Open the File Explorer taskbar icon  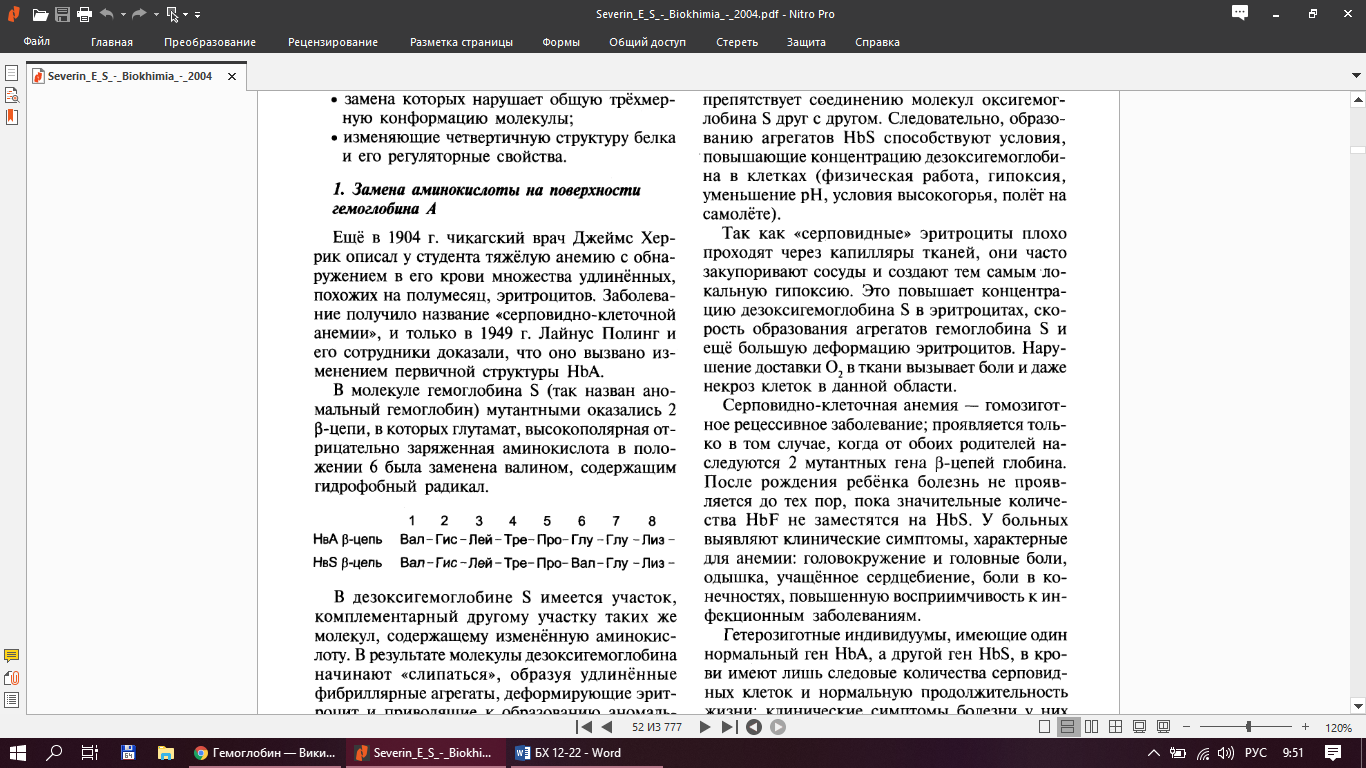[x=165, y=753]
